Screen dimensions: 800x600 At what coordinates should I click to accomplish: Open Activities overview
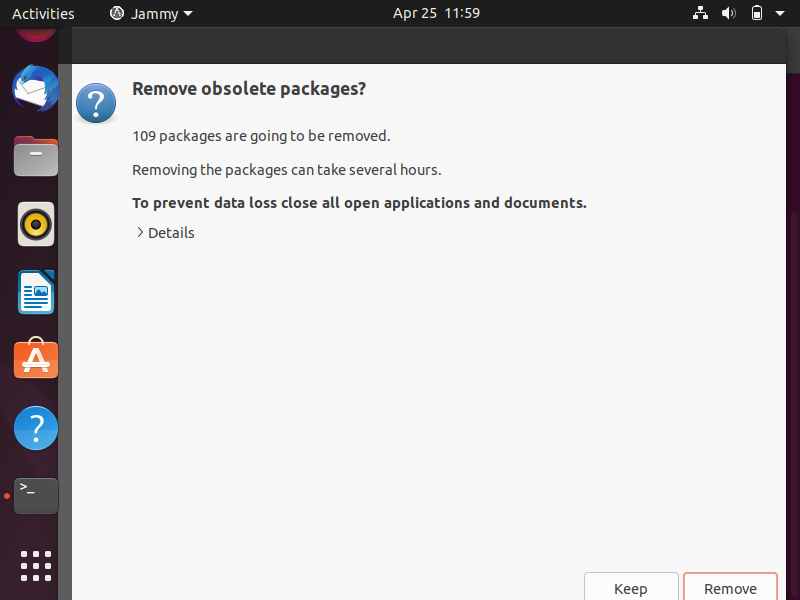[x=43, y=13]
